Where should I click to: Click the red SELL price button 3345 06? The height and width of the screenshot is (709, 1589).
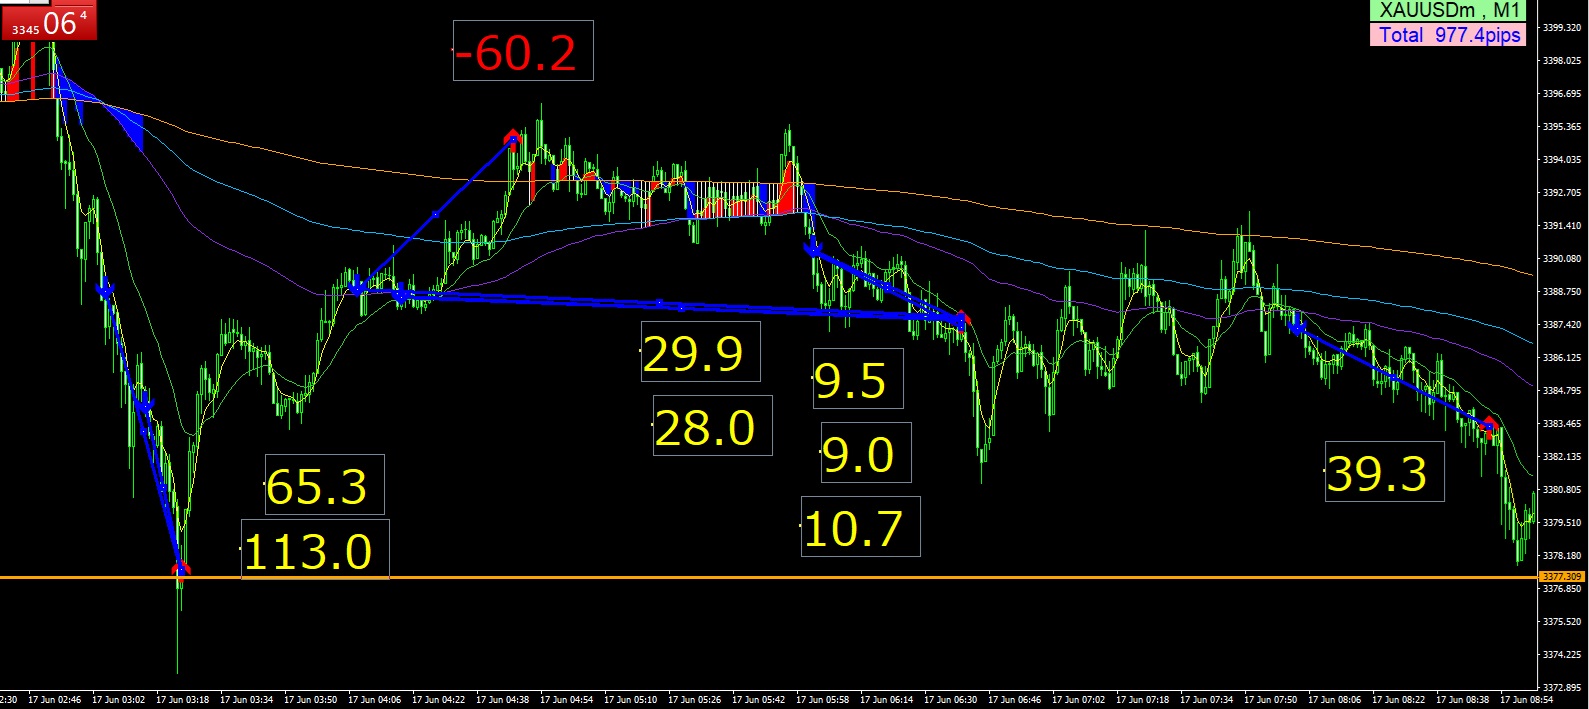(48, 22)
